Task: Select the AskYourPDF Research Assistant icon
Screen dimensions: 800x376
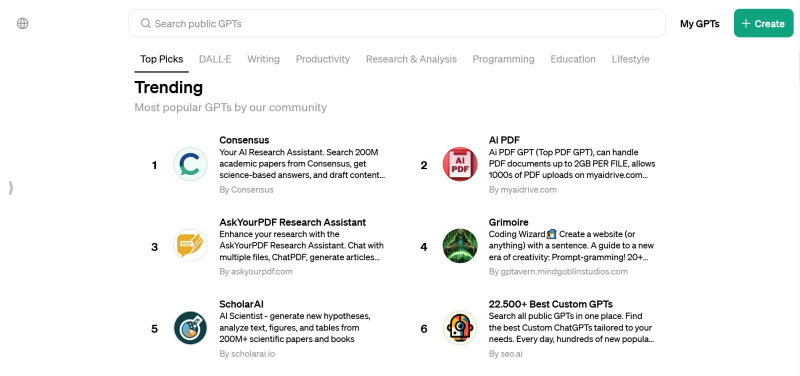Action: click(190, 246)
